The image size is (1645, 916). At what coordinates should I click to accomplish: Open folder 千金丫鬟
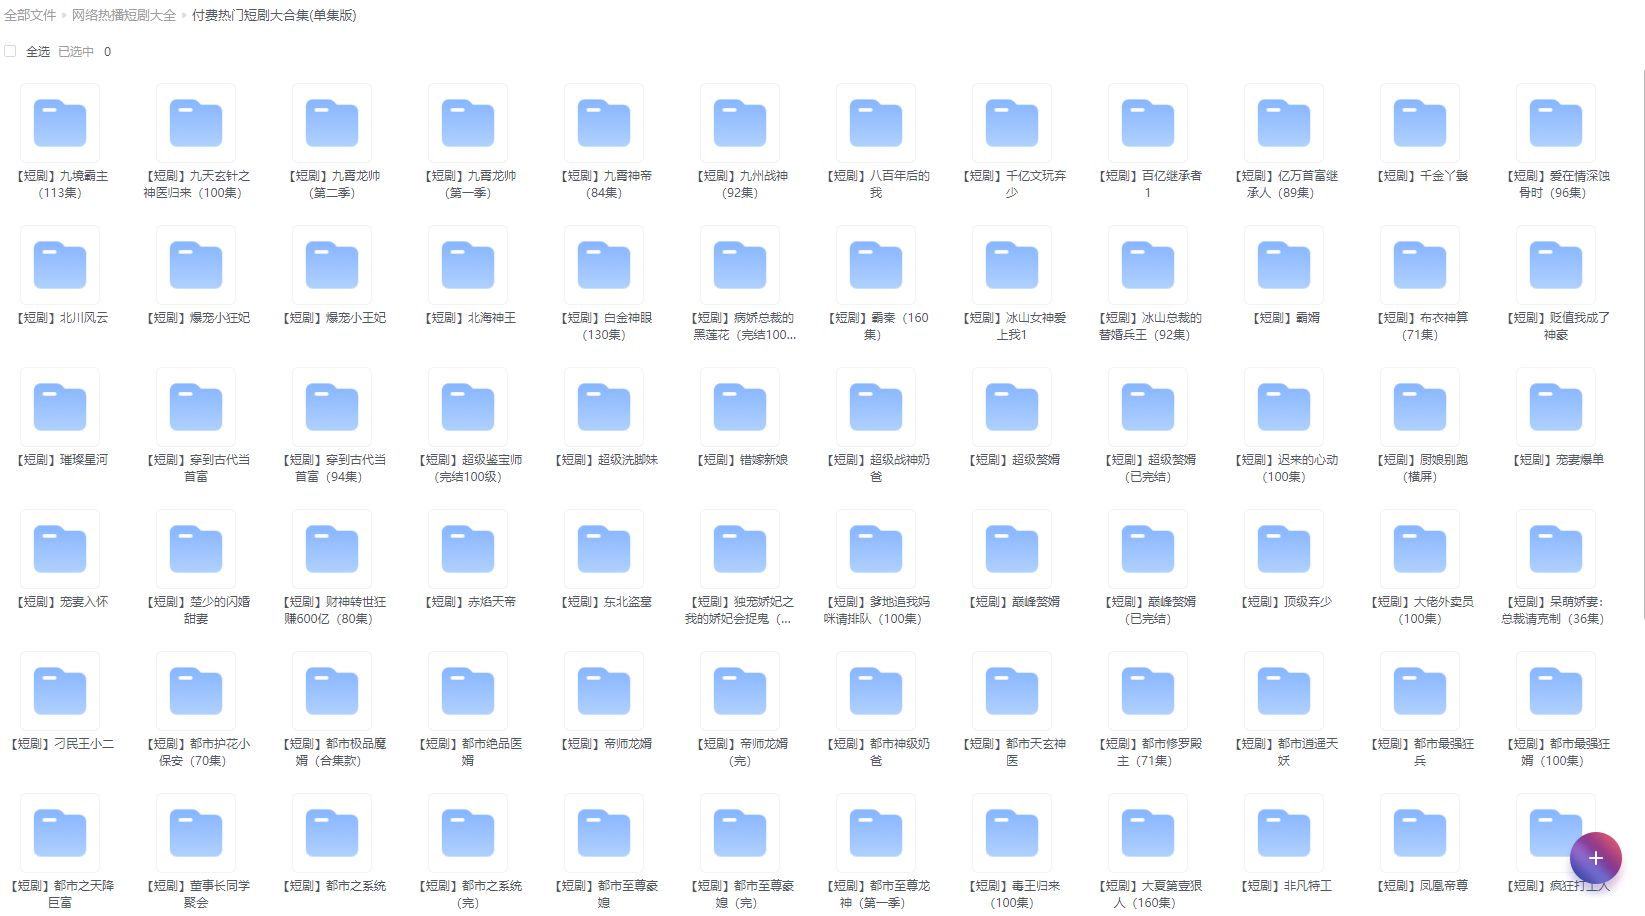tap(1420, 123)
